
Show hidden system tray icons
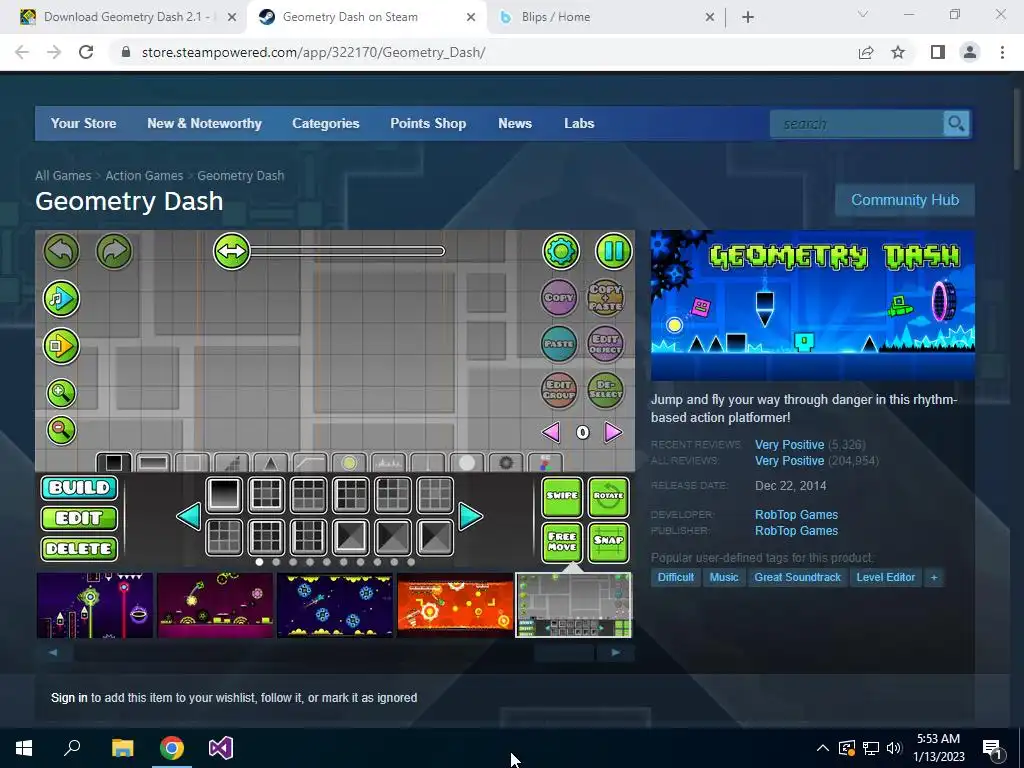point(823,748)
